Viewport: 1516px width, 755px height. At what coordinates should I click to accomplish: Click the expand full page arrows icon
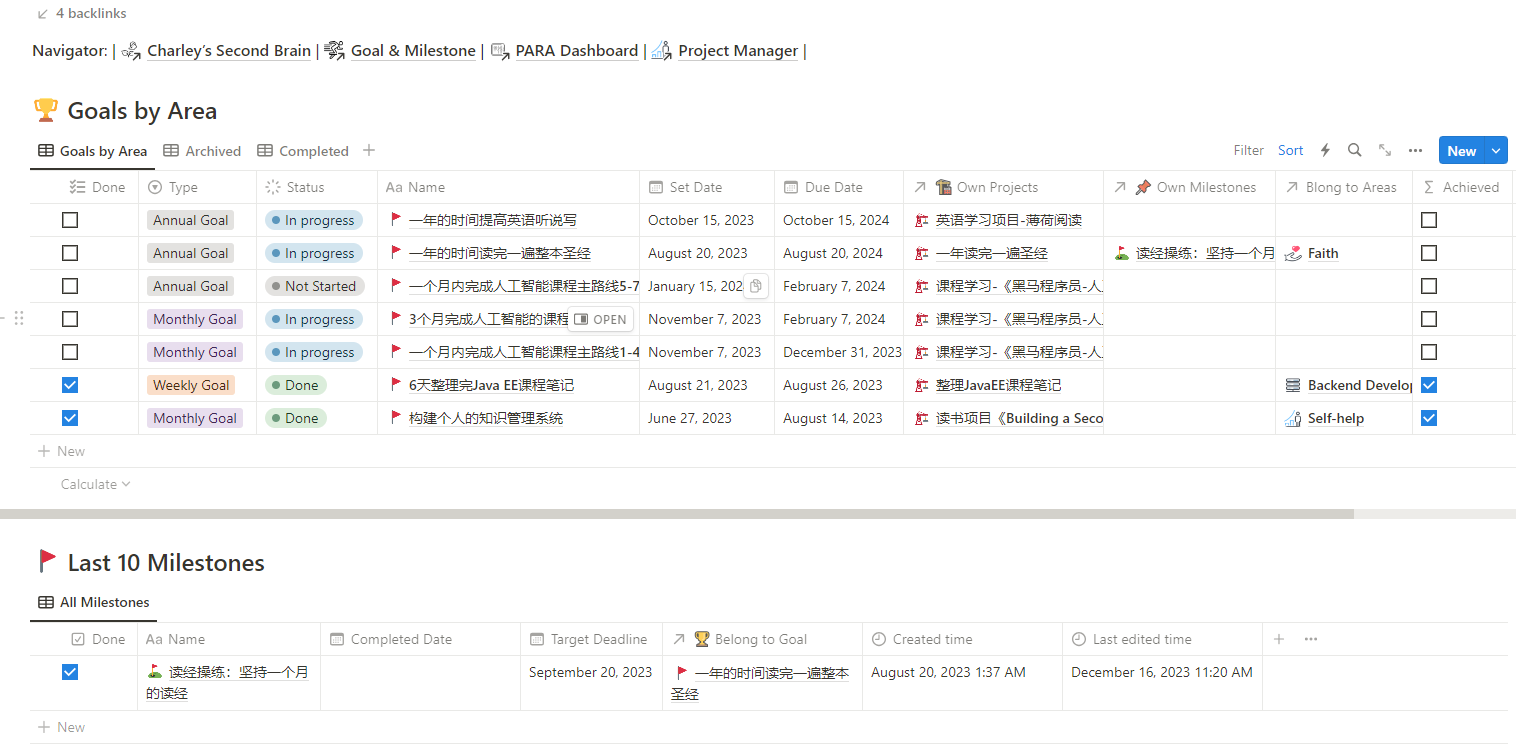[x=1385, y=150]
